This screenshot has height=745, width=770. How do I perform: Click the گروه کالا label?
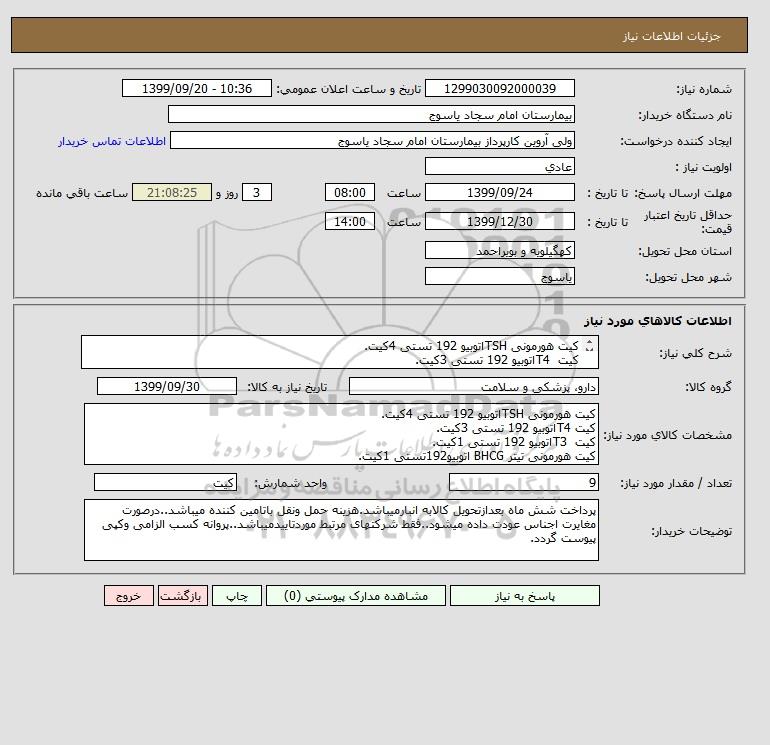tap(708, 387)
